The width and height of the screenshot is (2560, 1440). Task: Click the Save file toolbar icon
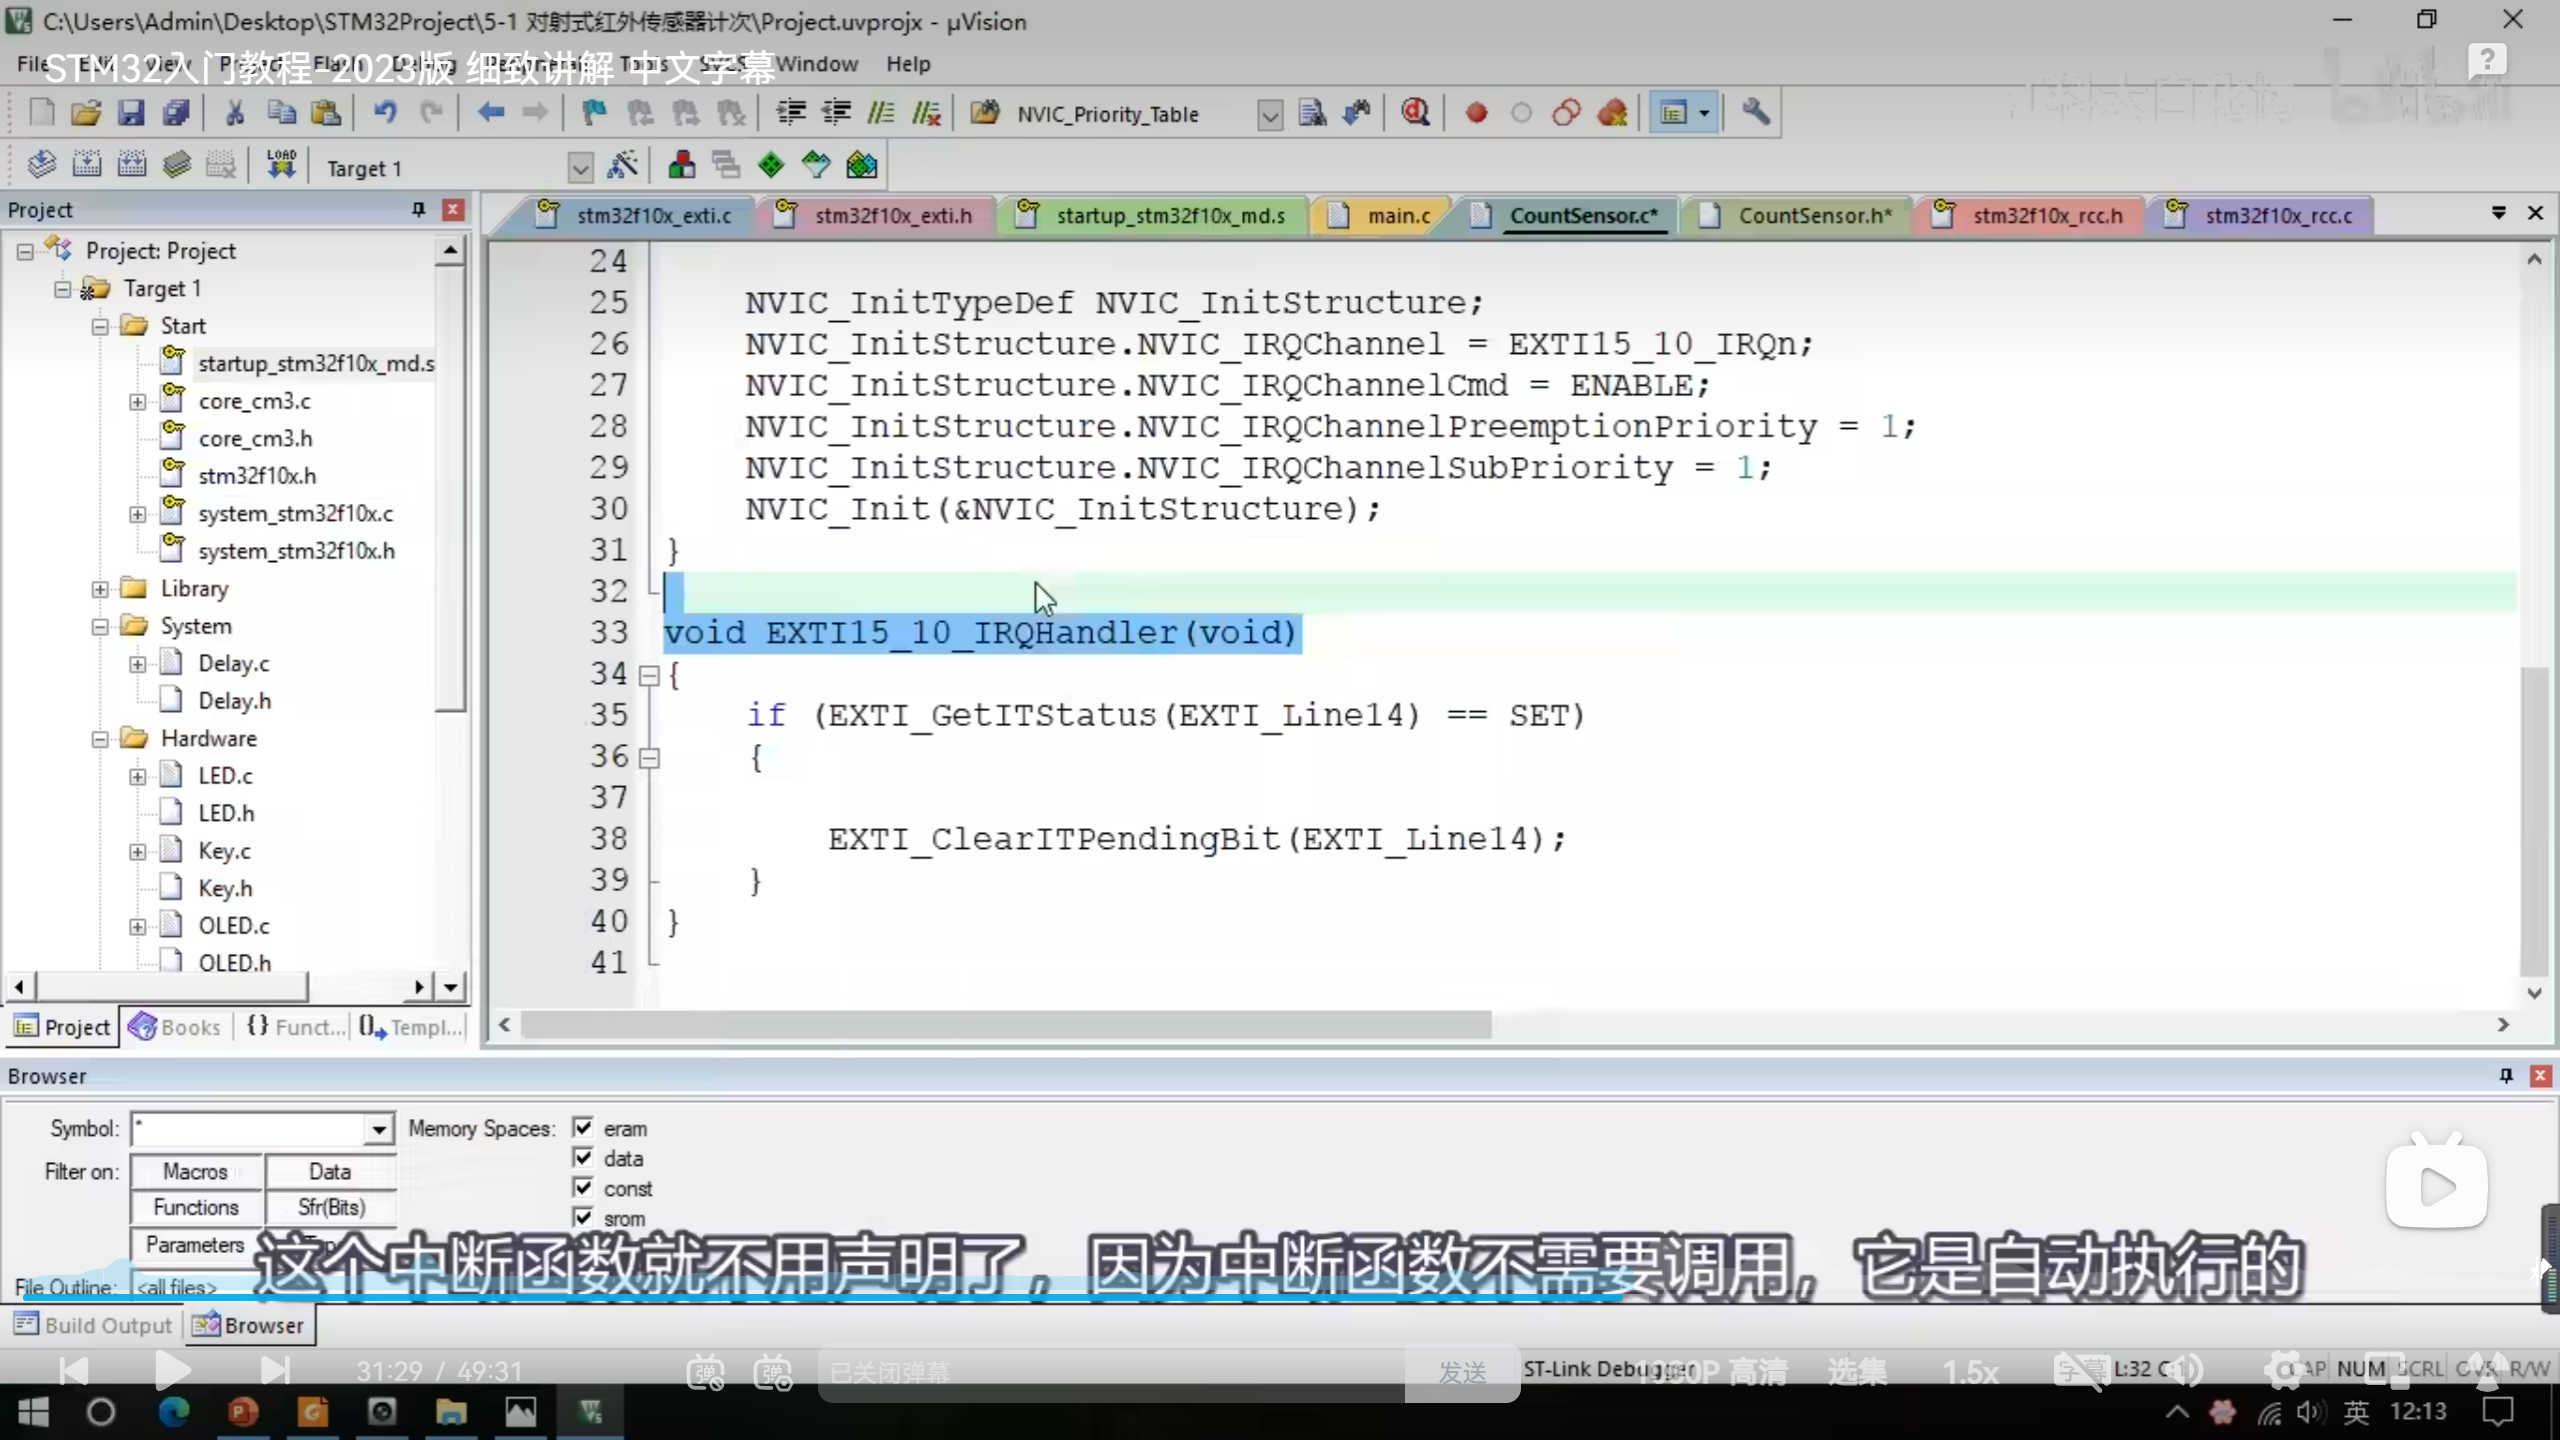point(131,113)
